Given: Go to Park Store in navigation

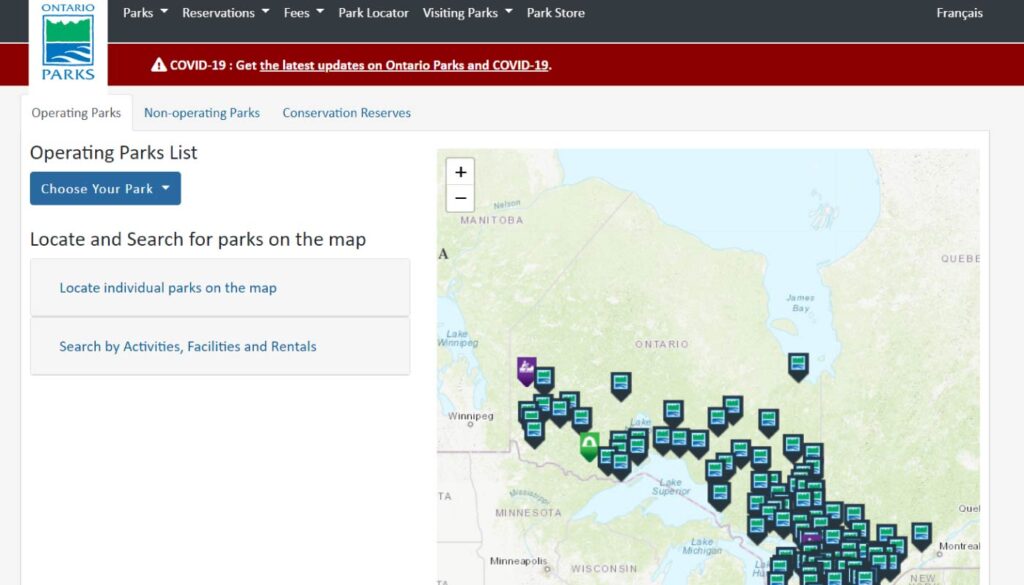Looking at the screenshot, I should pos(555,13).
